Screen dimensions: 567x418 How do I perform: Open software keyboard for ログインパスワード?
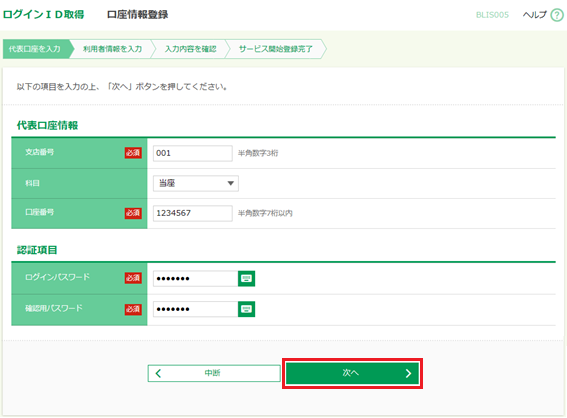[246, 278]
